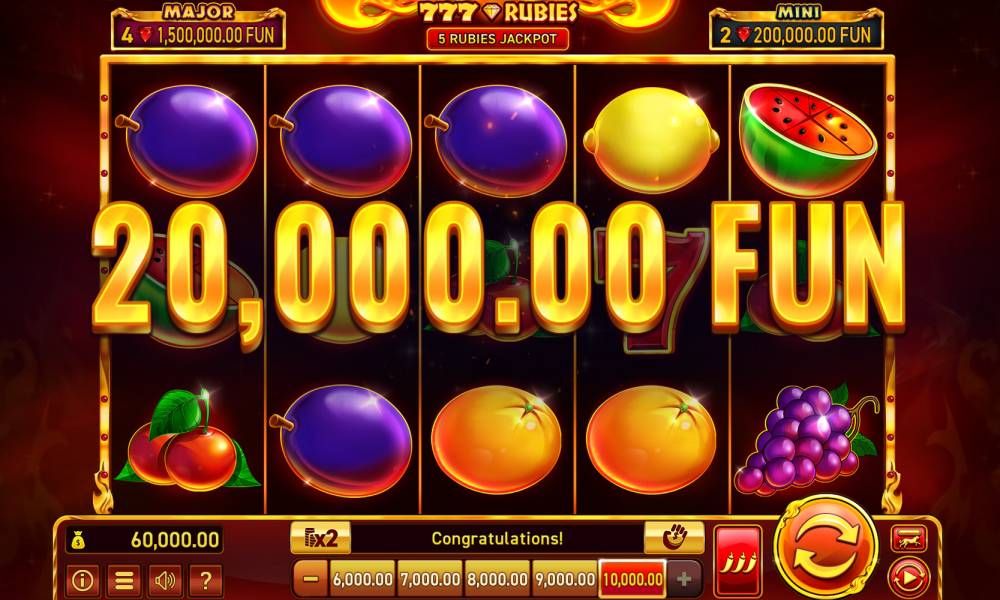Open the game info icon
This screenshot has width=1000, height=600.
(x=83, y=580)
